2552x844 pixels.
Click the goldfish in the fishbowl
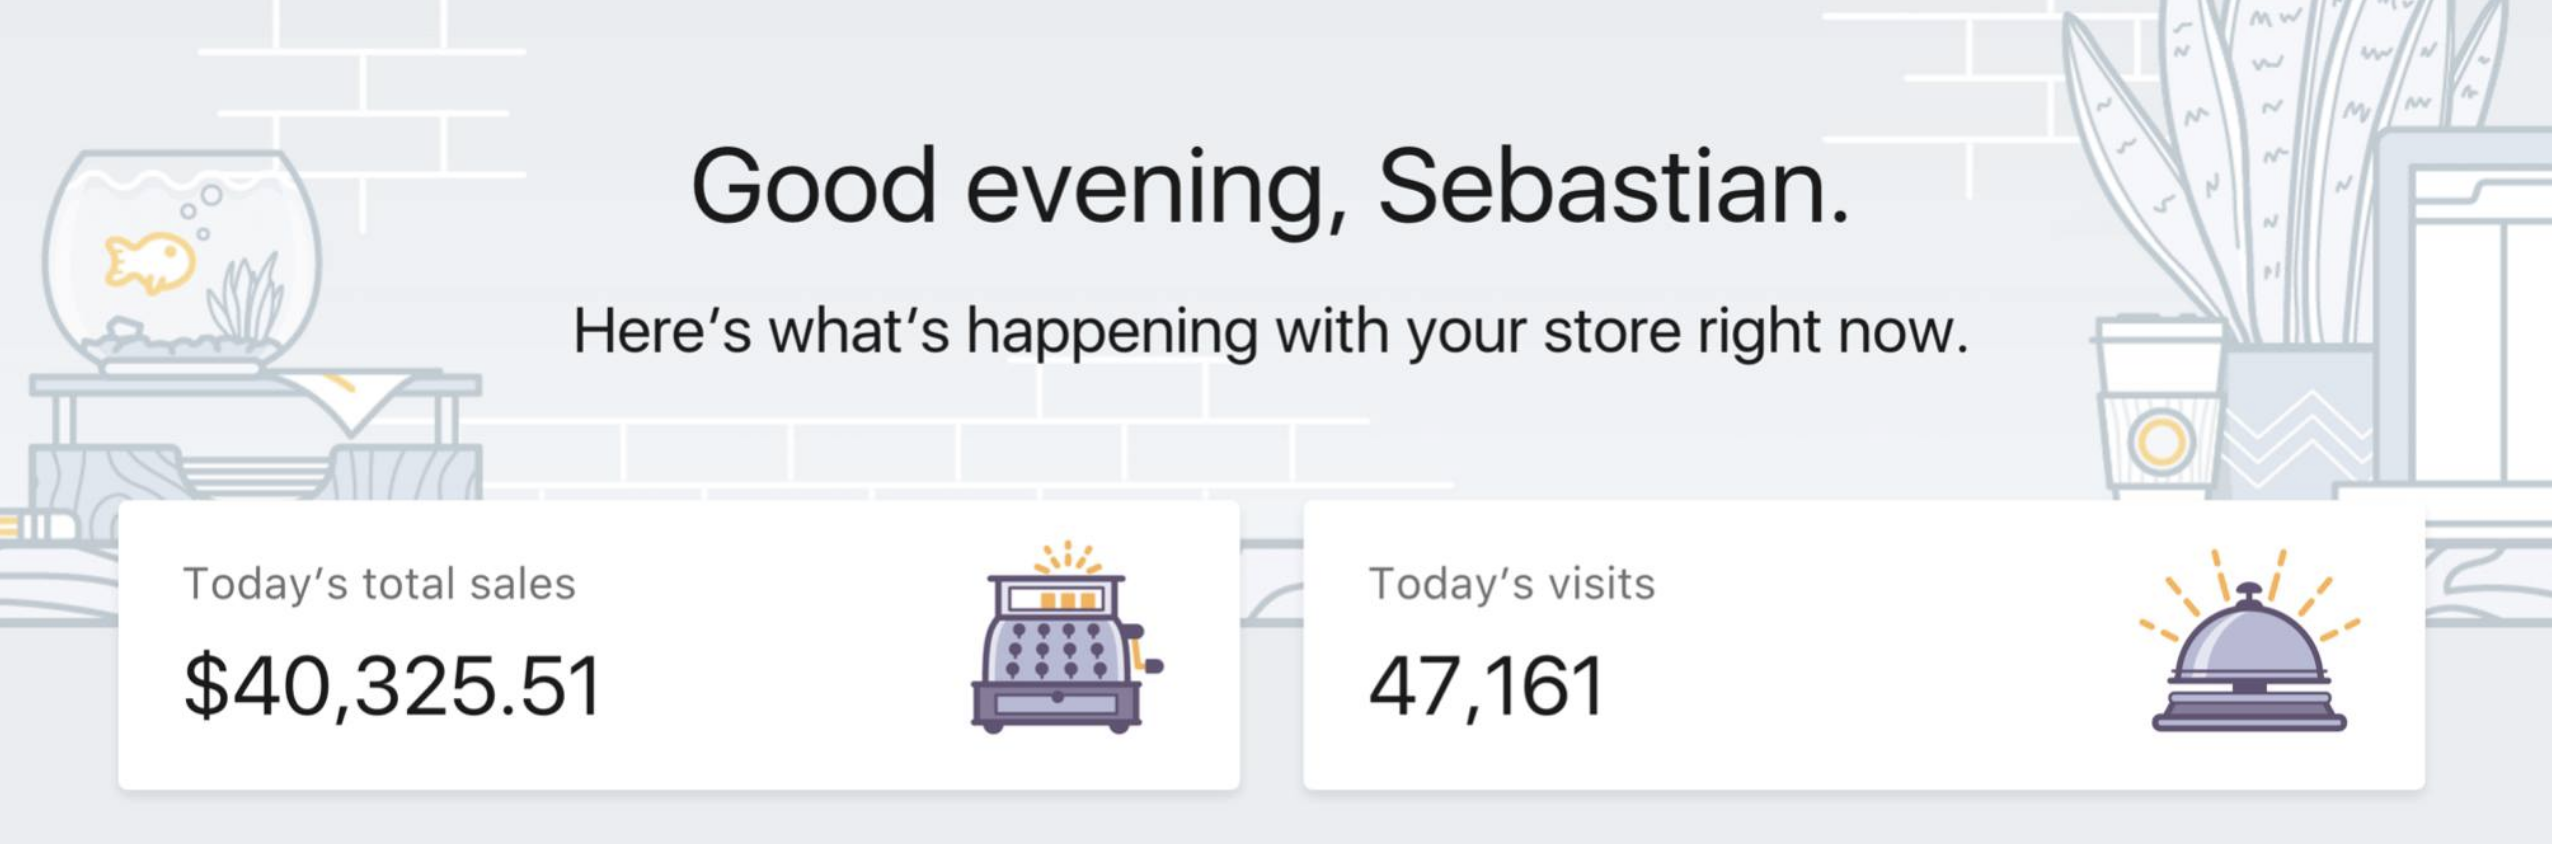(150, 262)
